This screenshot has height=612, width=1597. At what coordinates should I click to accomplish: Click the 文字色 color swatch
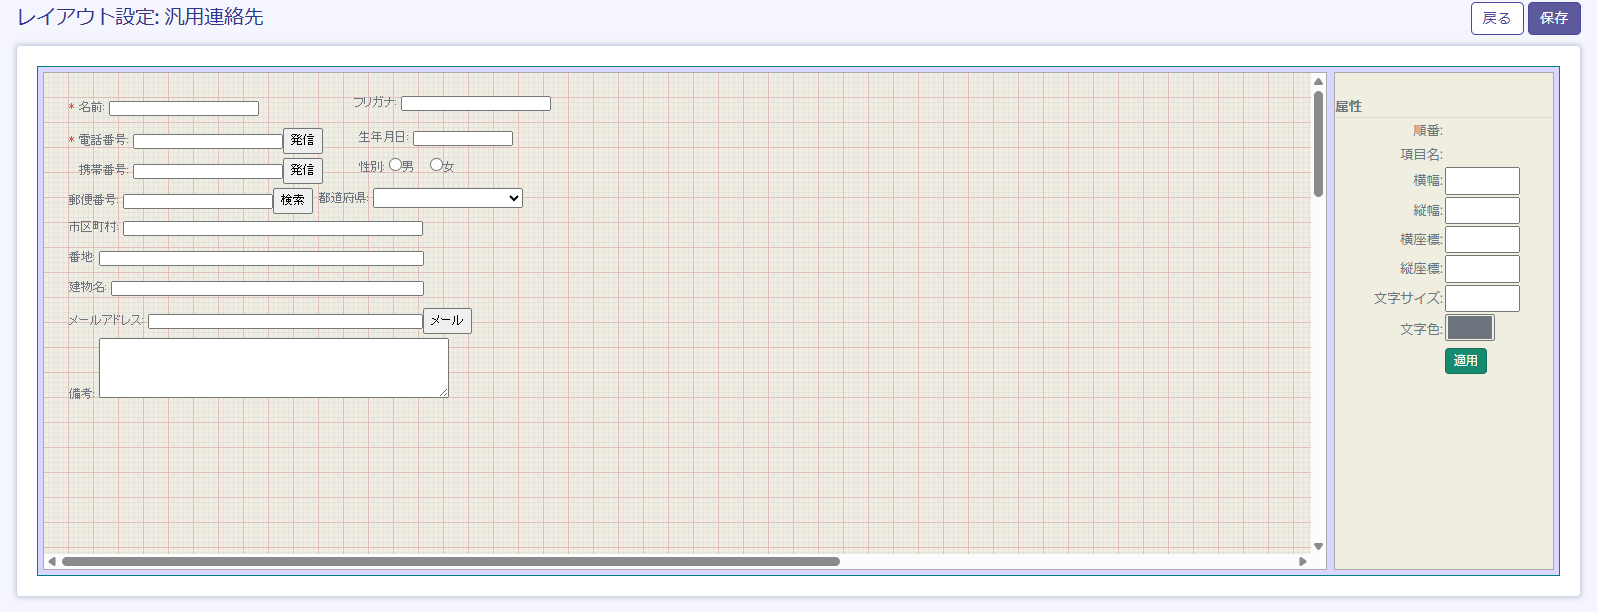tap(1469, 327)
